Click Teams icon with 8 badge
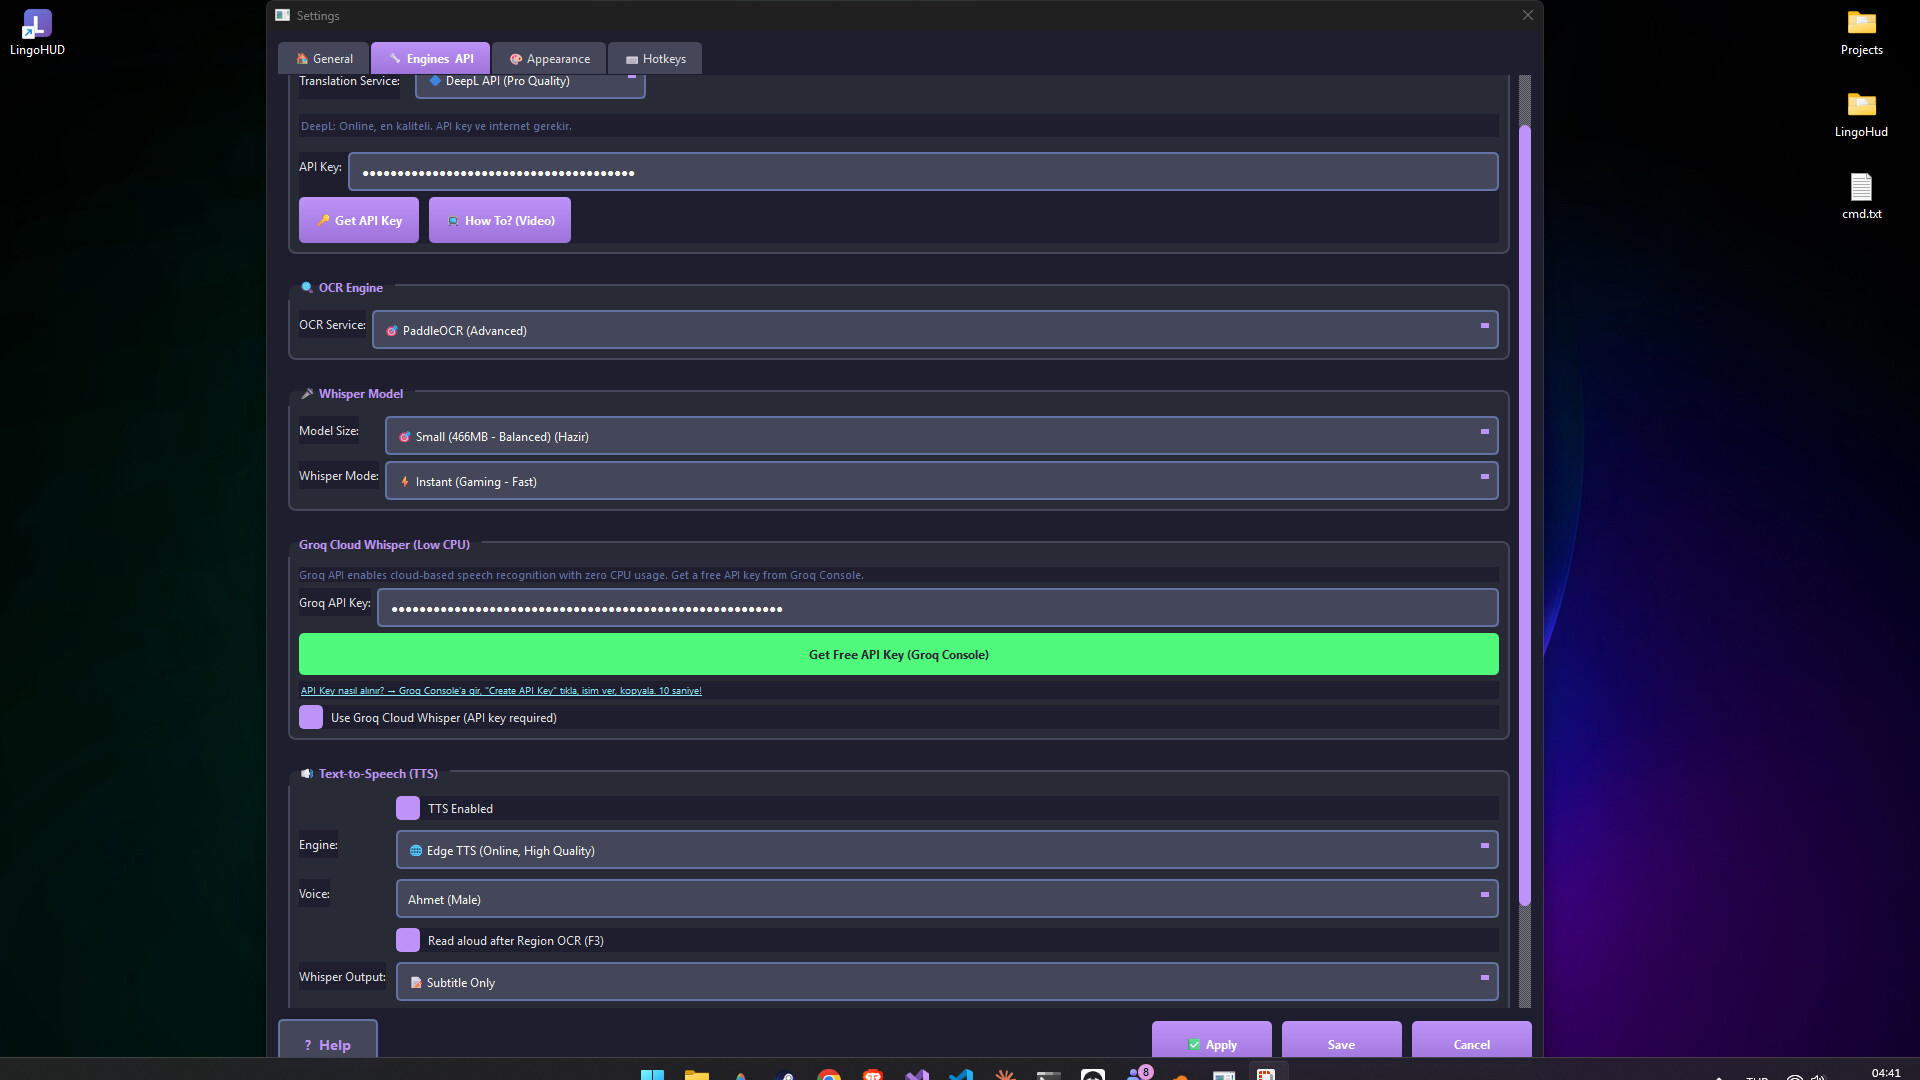This screenshot has height=1080, width=1920. coord(1137,1074)
